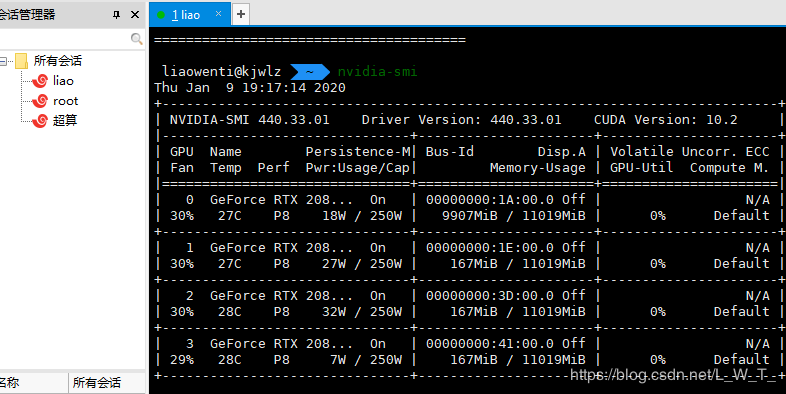Click the 'Persistence-M' column header
The height and width of the screenshot is (394, 786).
[358, 152]
